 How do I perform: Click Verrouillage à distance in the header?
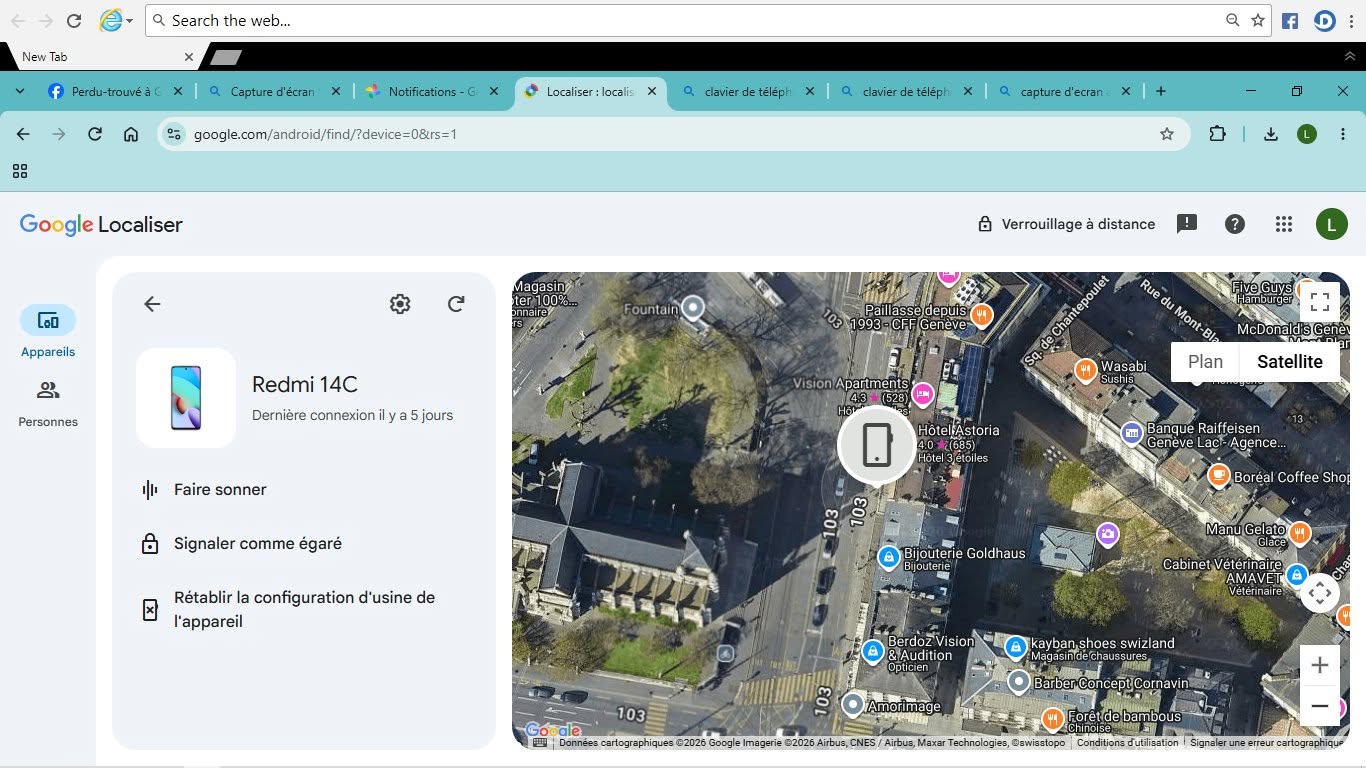click(x=1066, y=224)
